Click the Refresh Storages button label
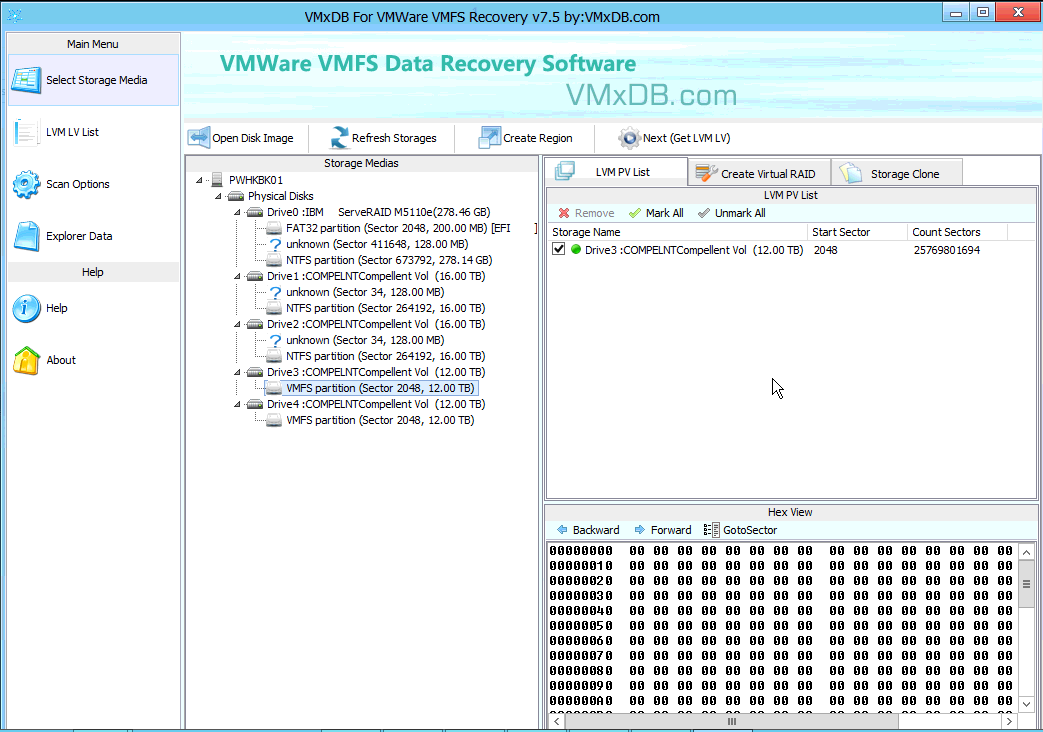1043x732 pixels. point(394,138)
